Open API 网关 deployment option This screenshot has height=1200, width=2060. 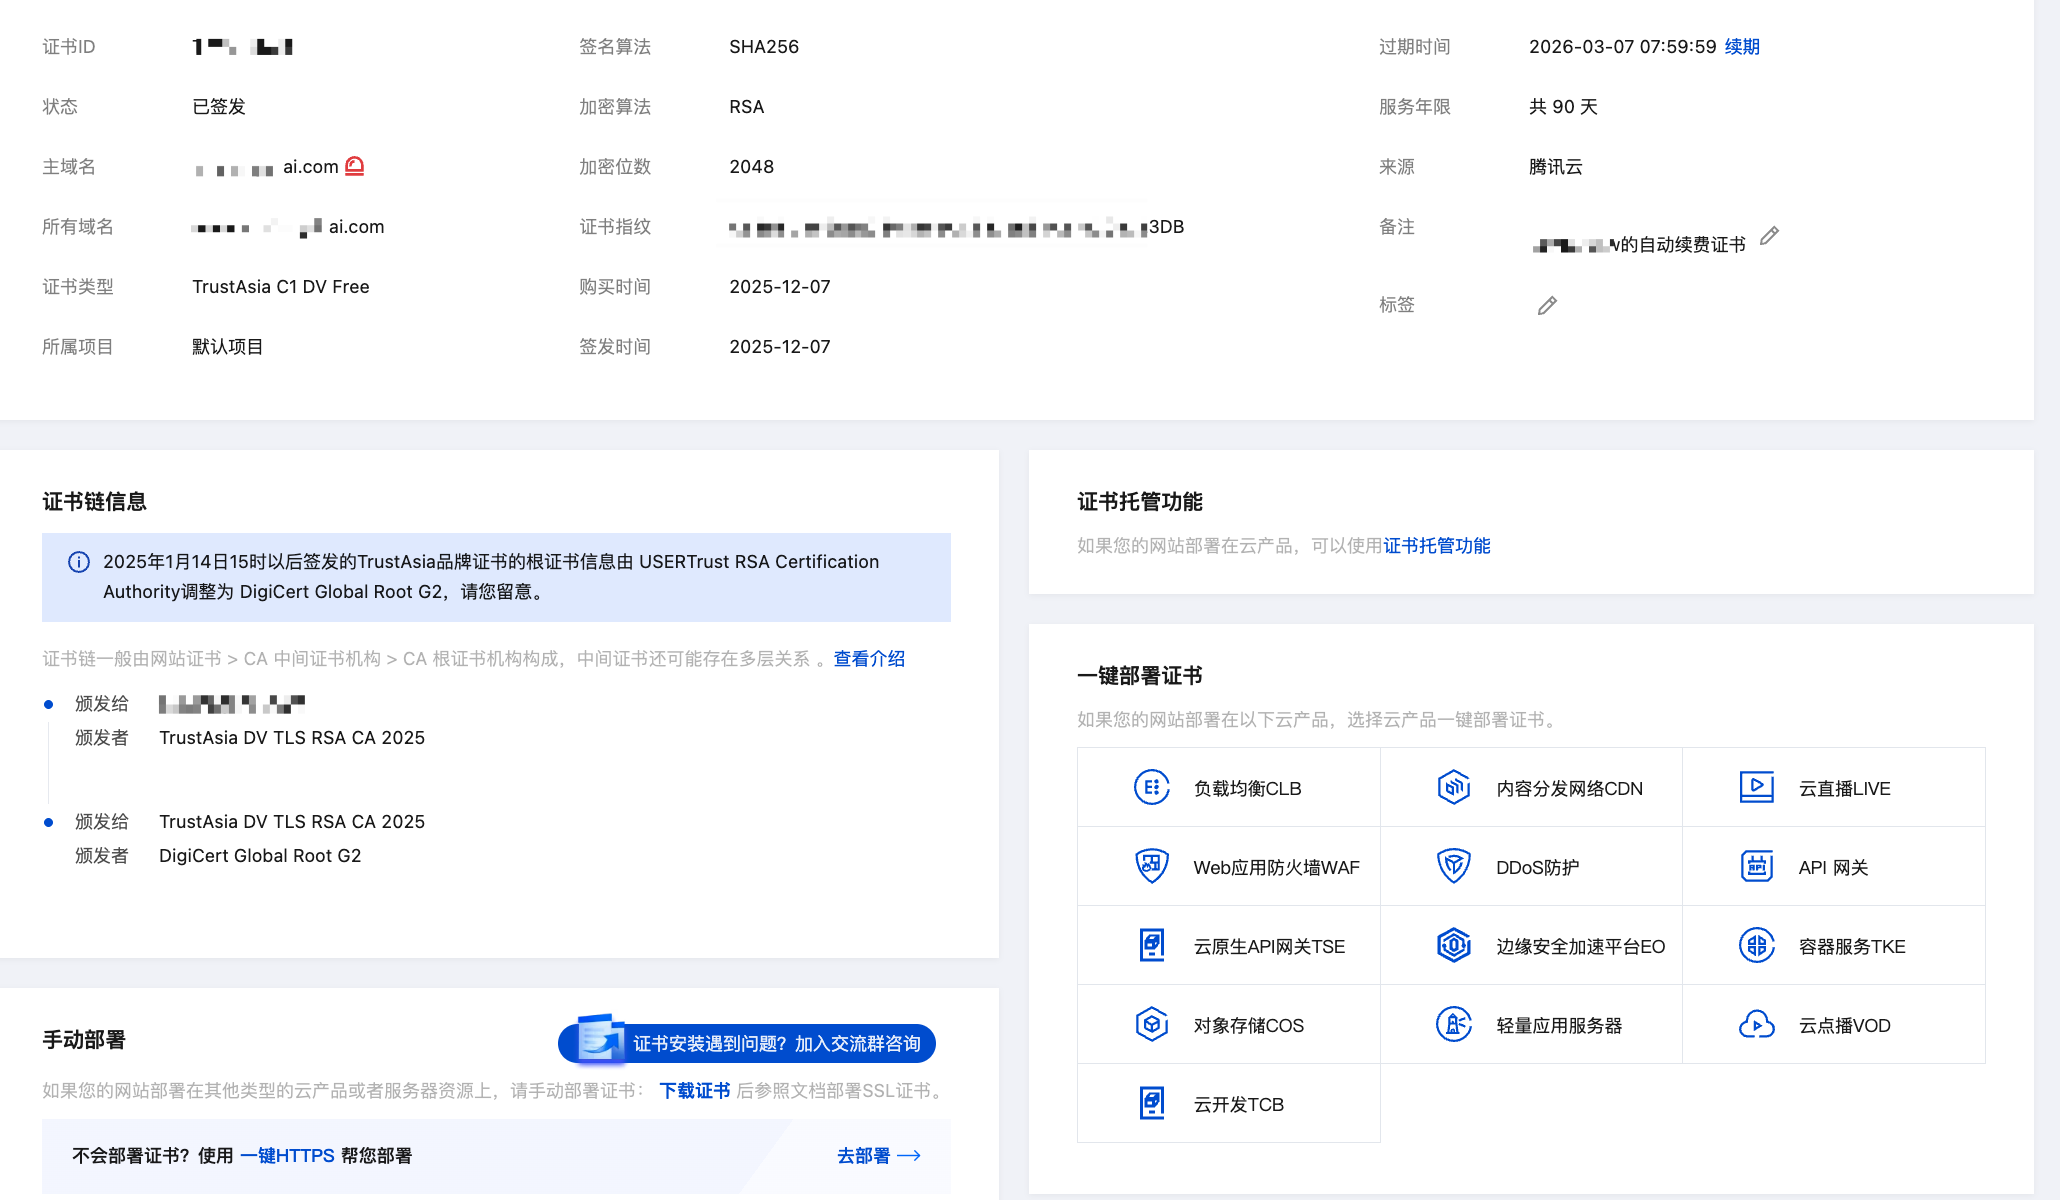click(x=1832, y=867)
